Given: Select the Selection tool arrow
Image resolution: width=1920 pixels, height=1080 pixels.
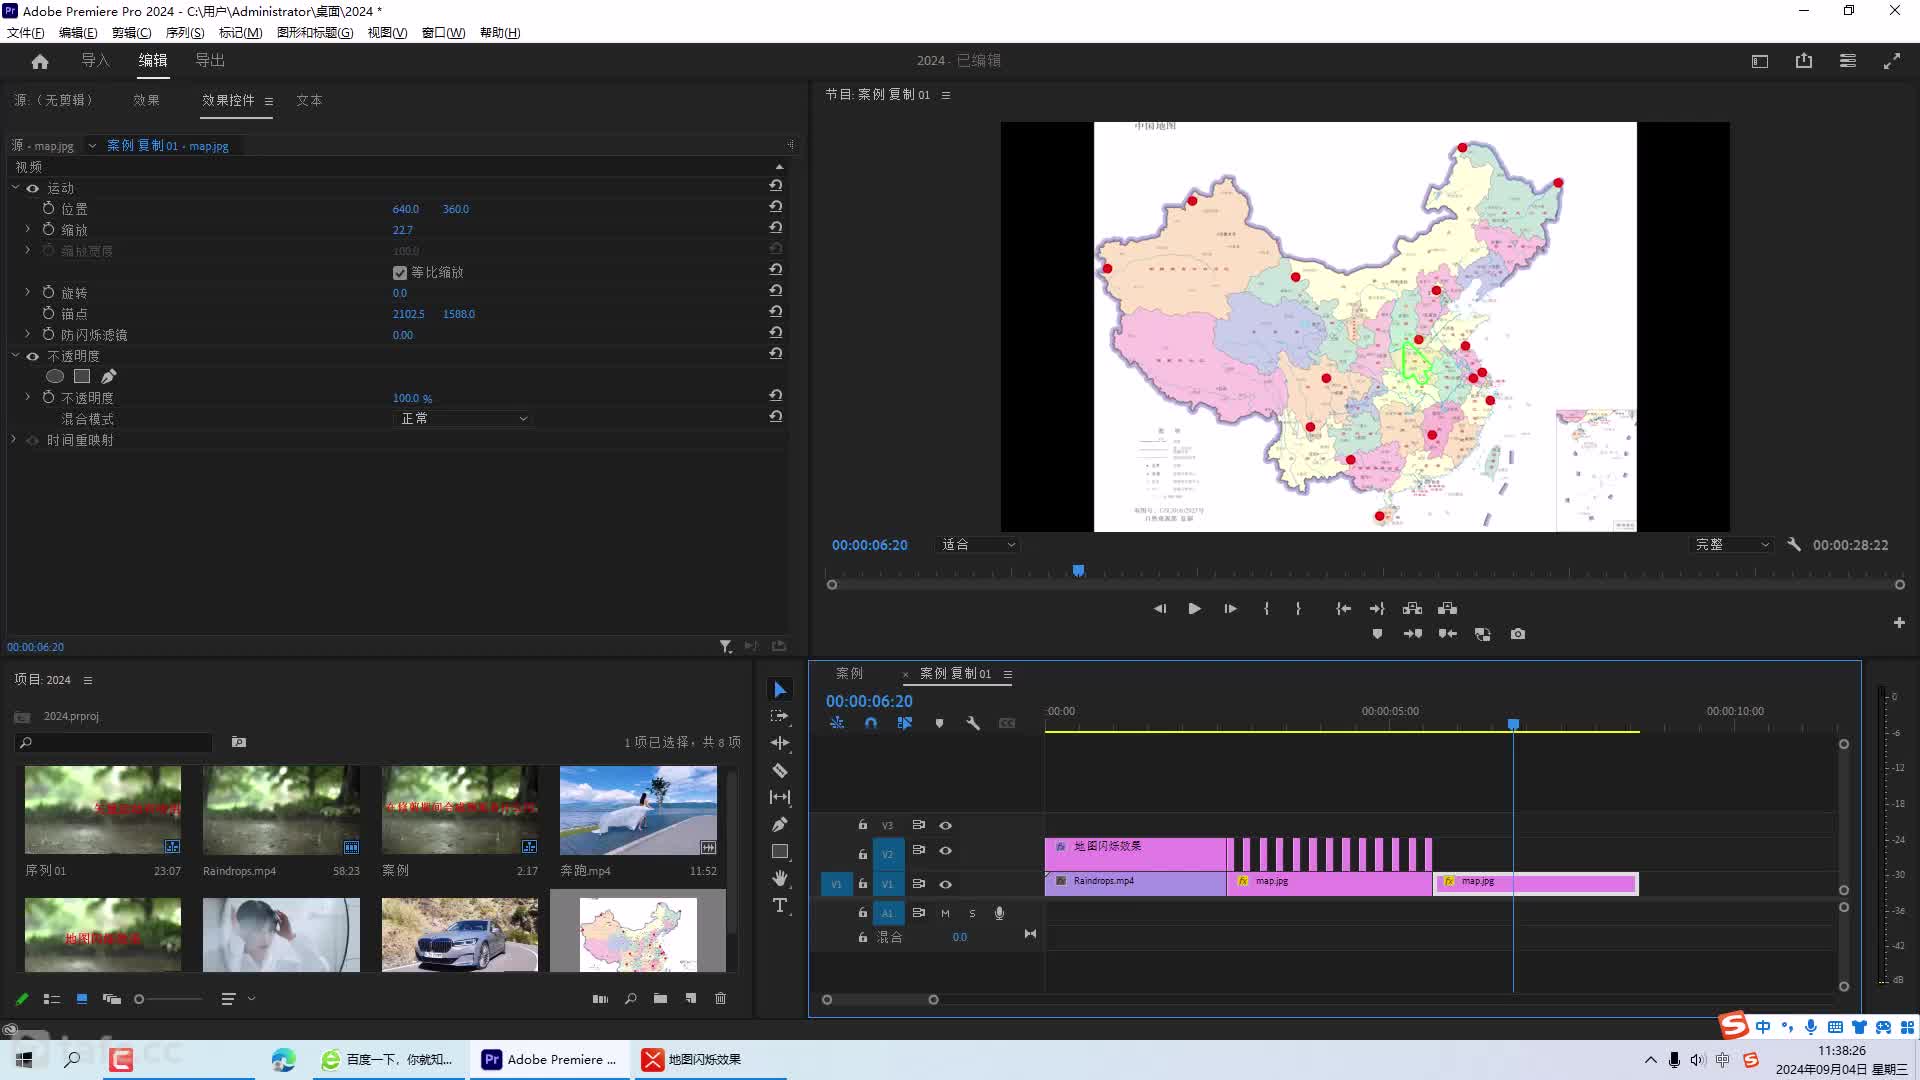Looking at the screenshot, I should click(x=780, y=690).
